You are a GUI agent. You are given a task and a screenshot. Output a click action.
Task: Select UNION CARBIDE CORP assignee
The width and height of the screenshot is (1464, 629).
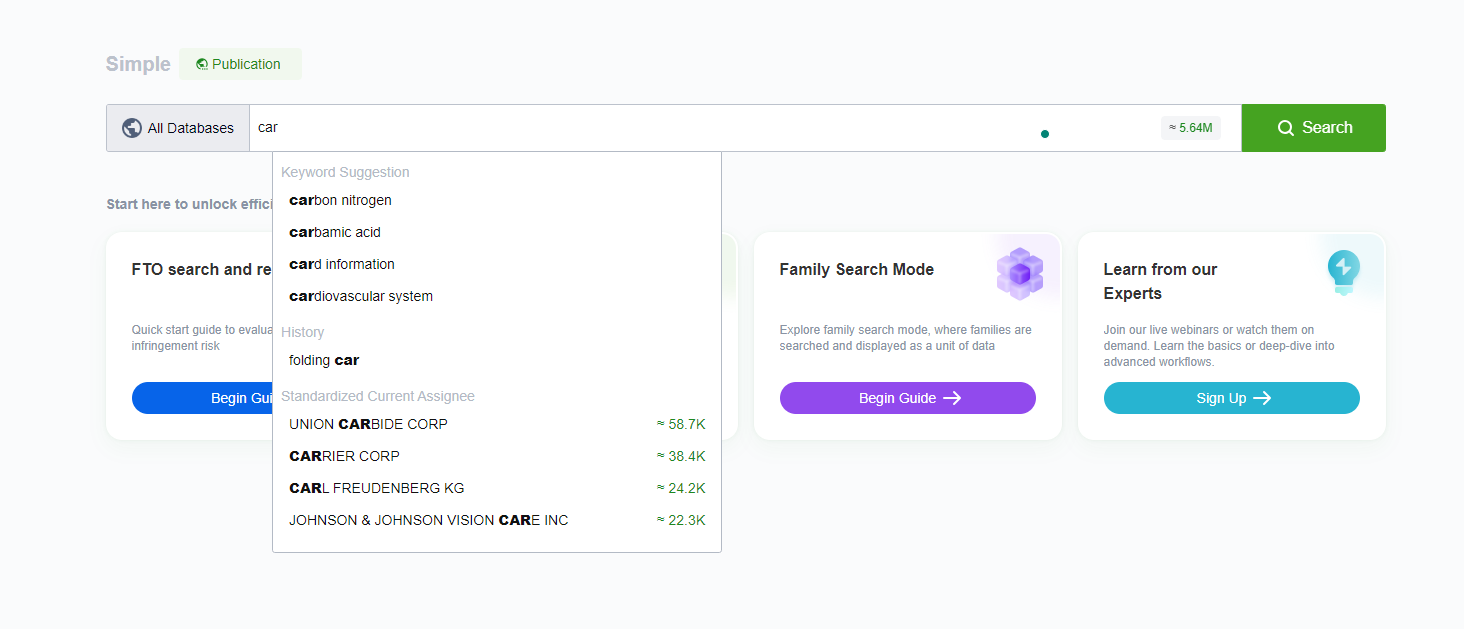(x=368, y=424)
